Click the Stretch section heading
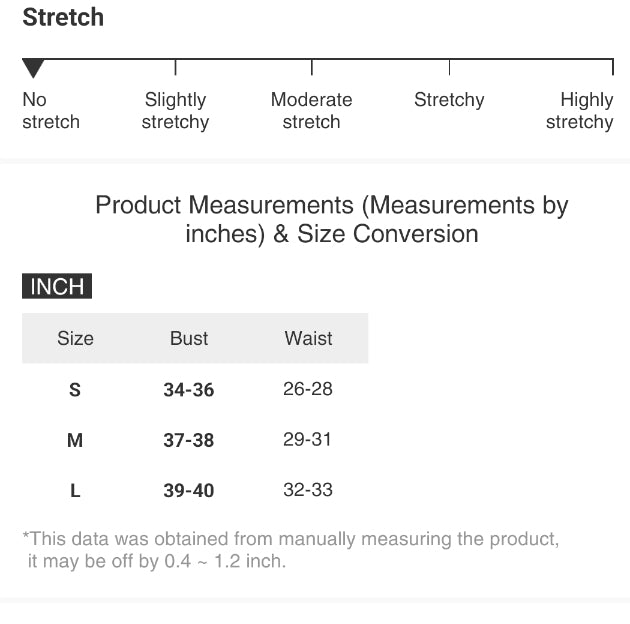 (63, 18)
